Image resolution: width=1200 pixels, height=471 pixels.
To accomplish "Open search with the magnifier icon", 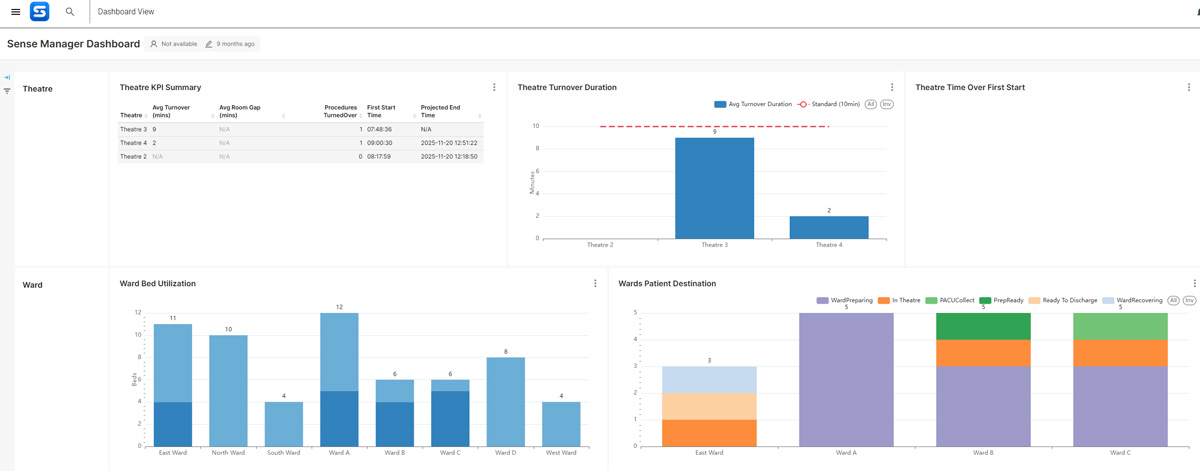I will click(70, 12).
